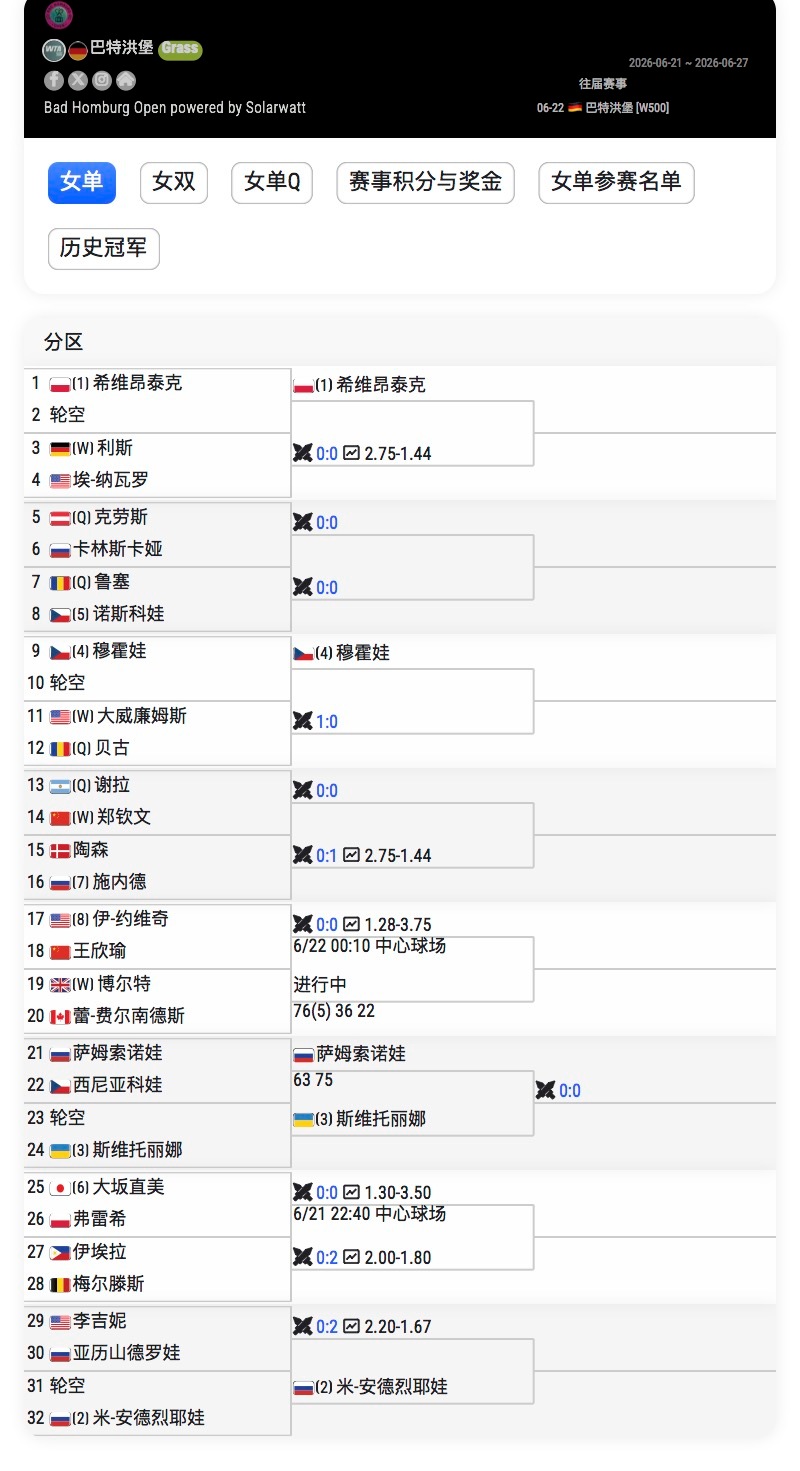Open odds chart icon for 大坂直美 match
The image size is (800, 1471).
[x=351, y=1192]
